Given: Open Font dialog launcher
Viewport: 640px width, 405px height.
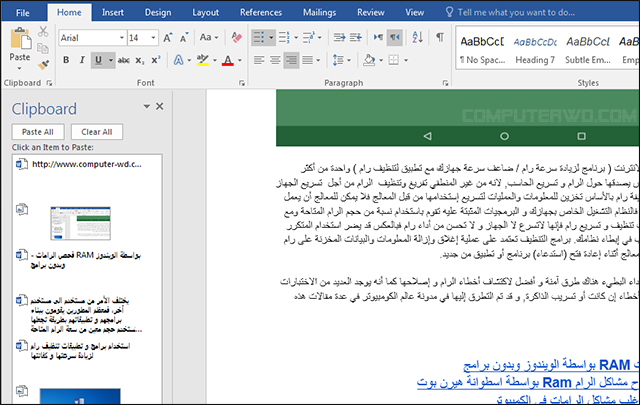Looking at the screenshot, I should (242, 83).
